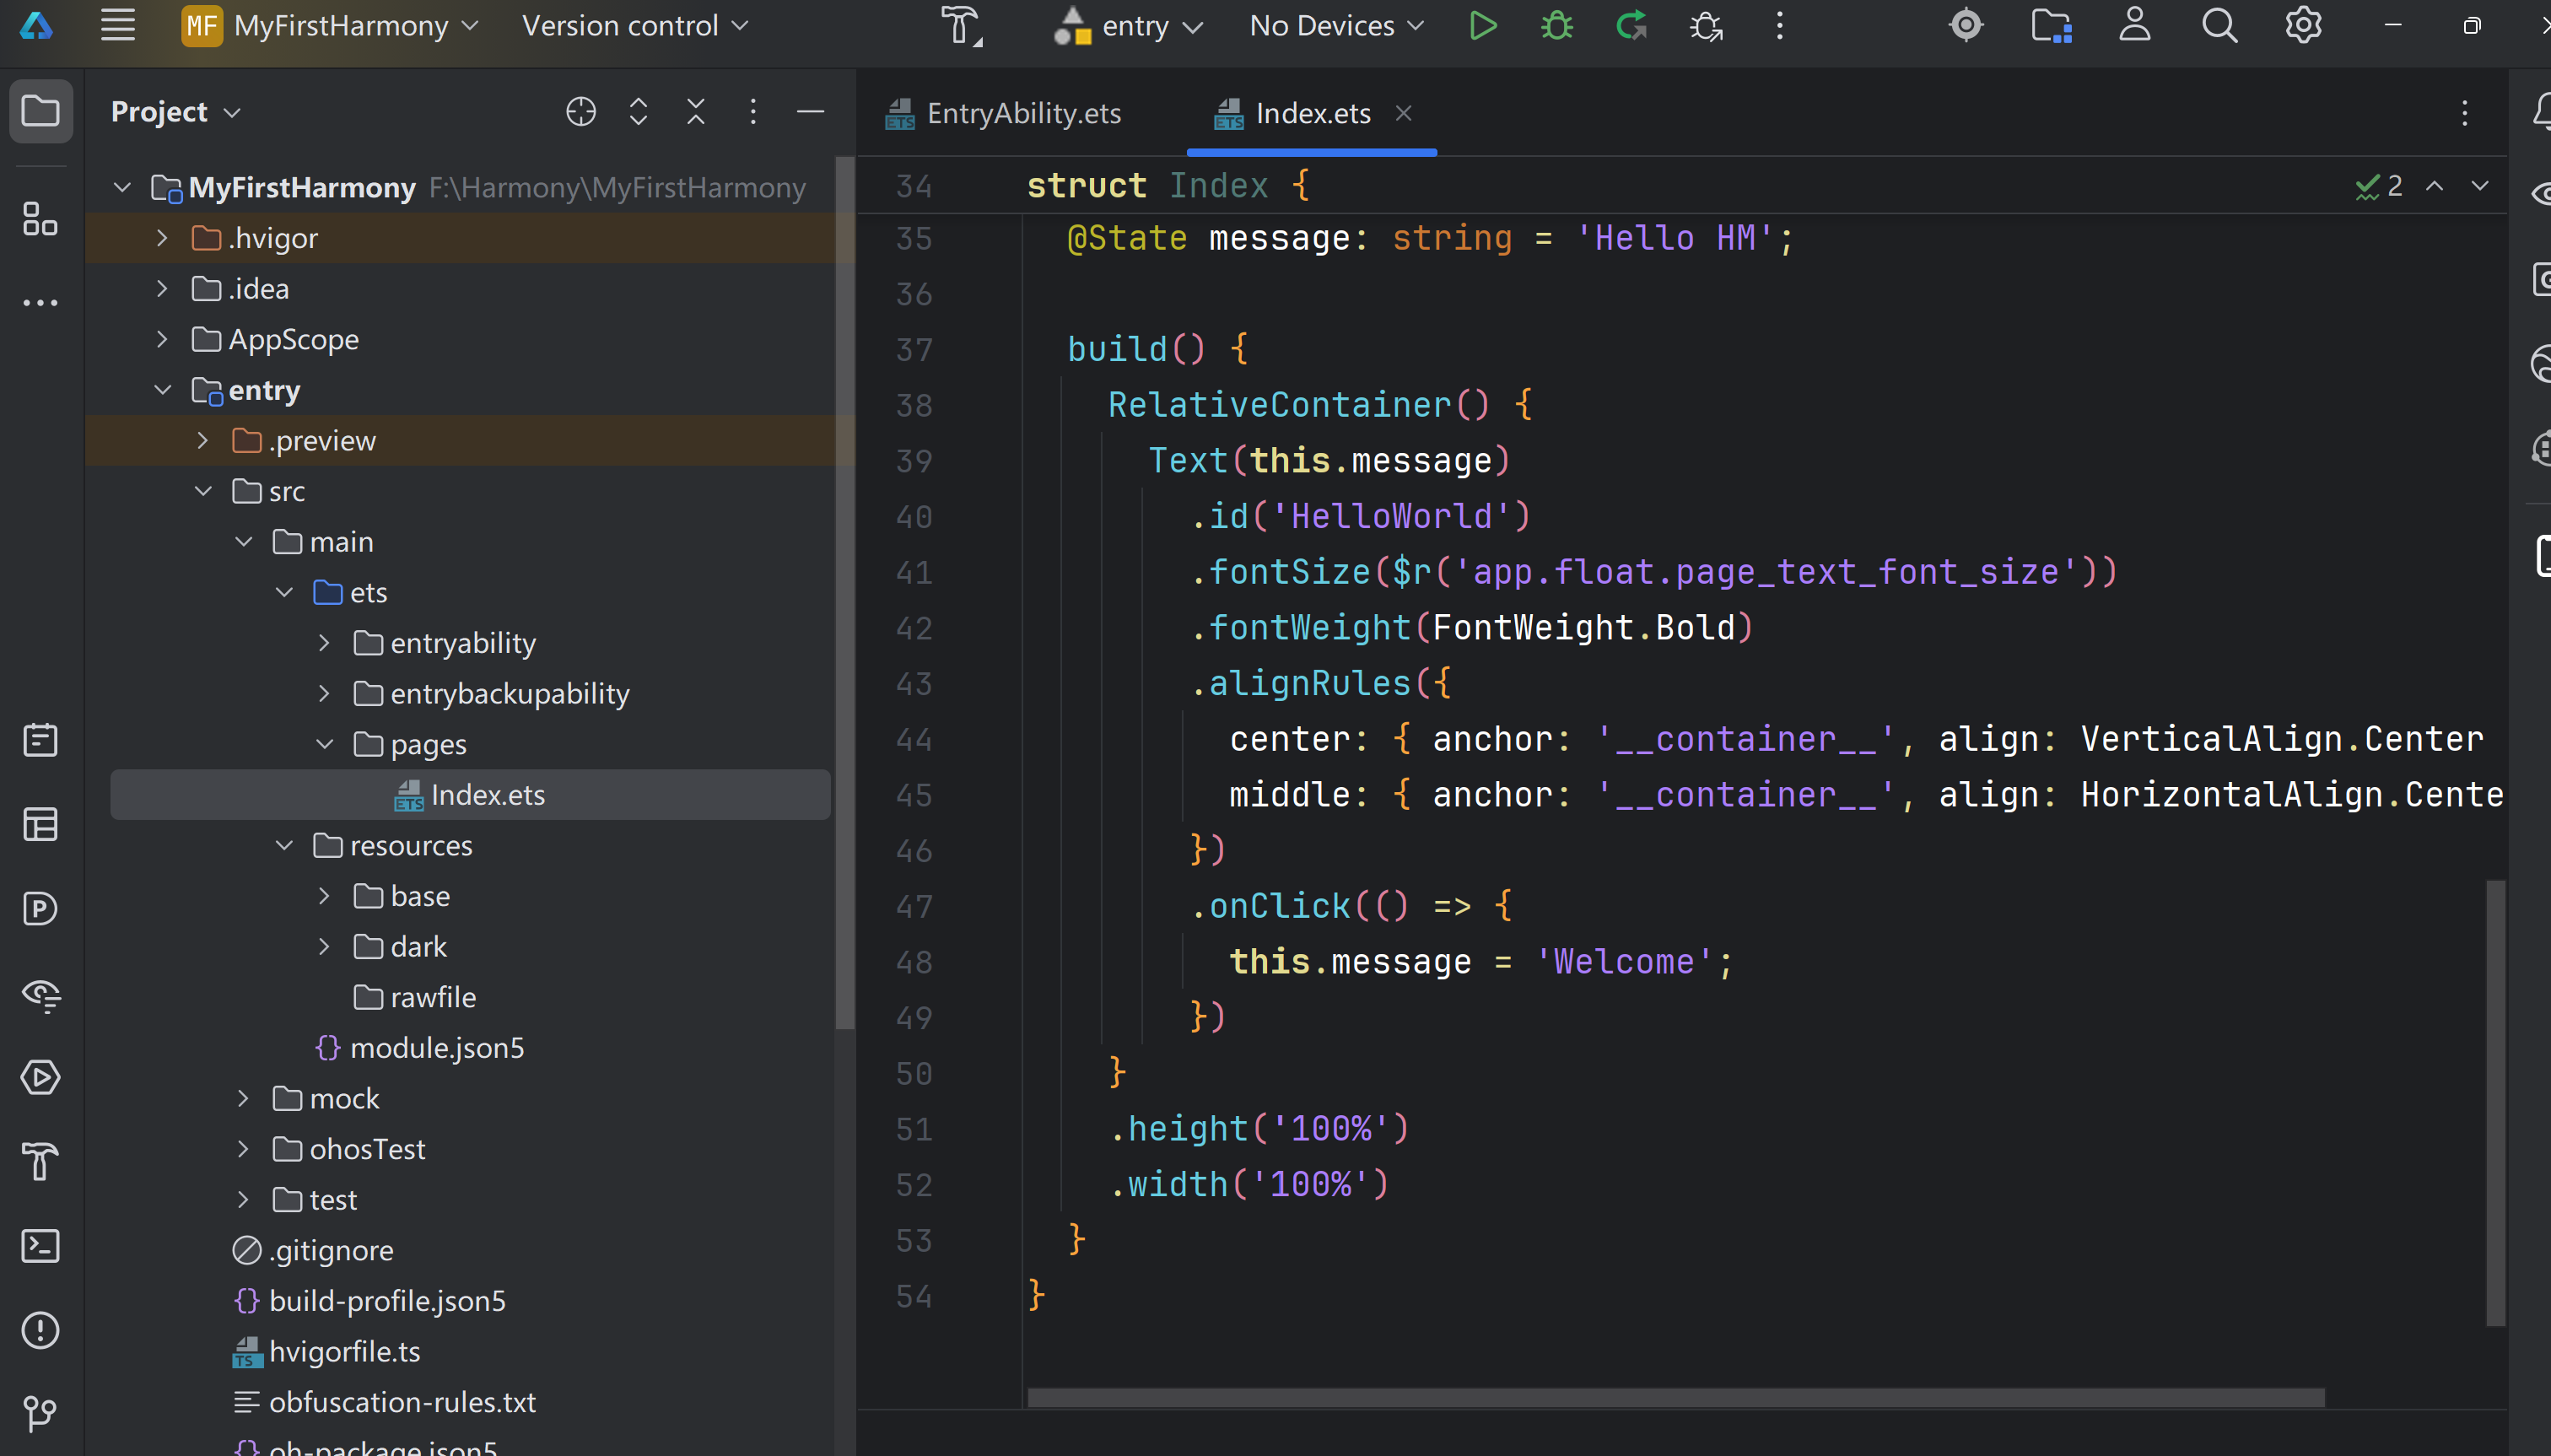
Task: Select the .gitignore file
Action: click(x=313, y=1251)
